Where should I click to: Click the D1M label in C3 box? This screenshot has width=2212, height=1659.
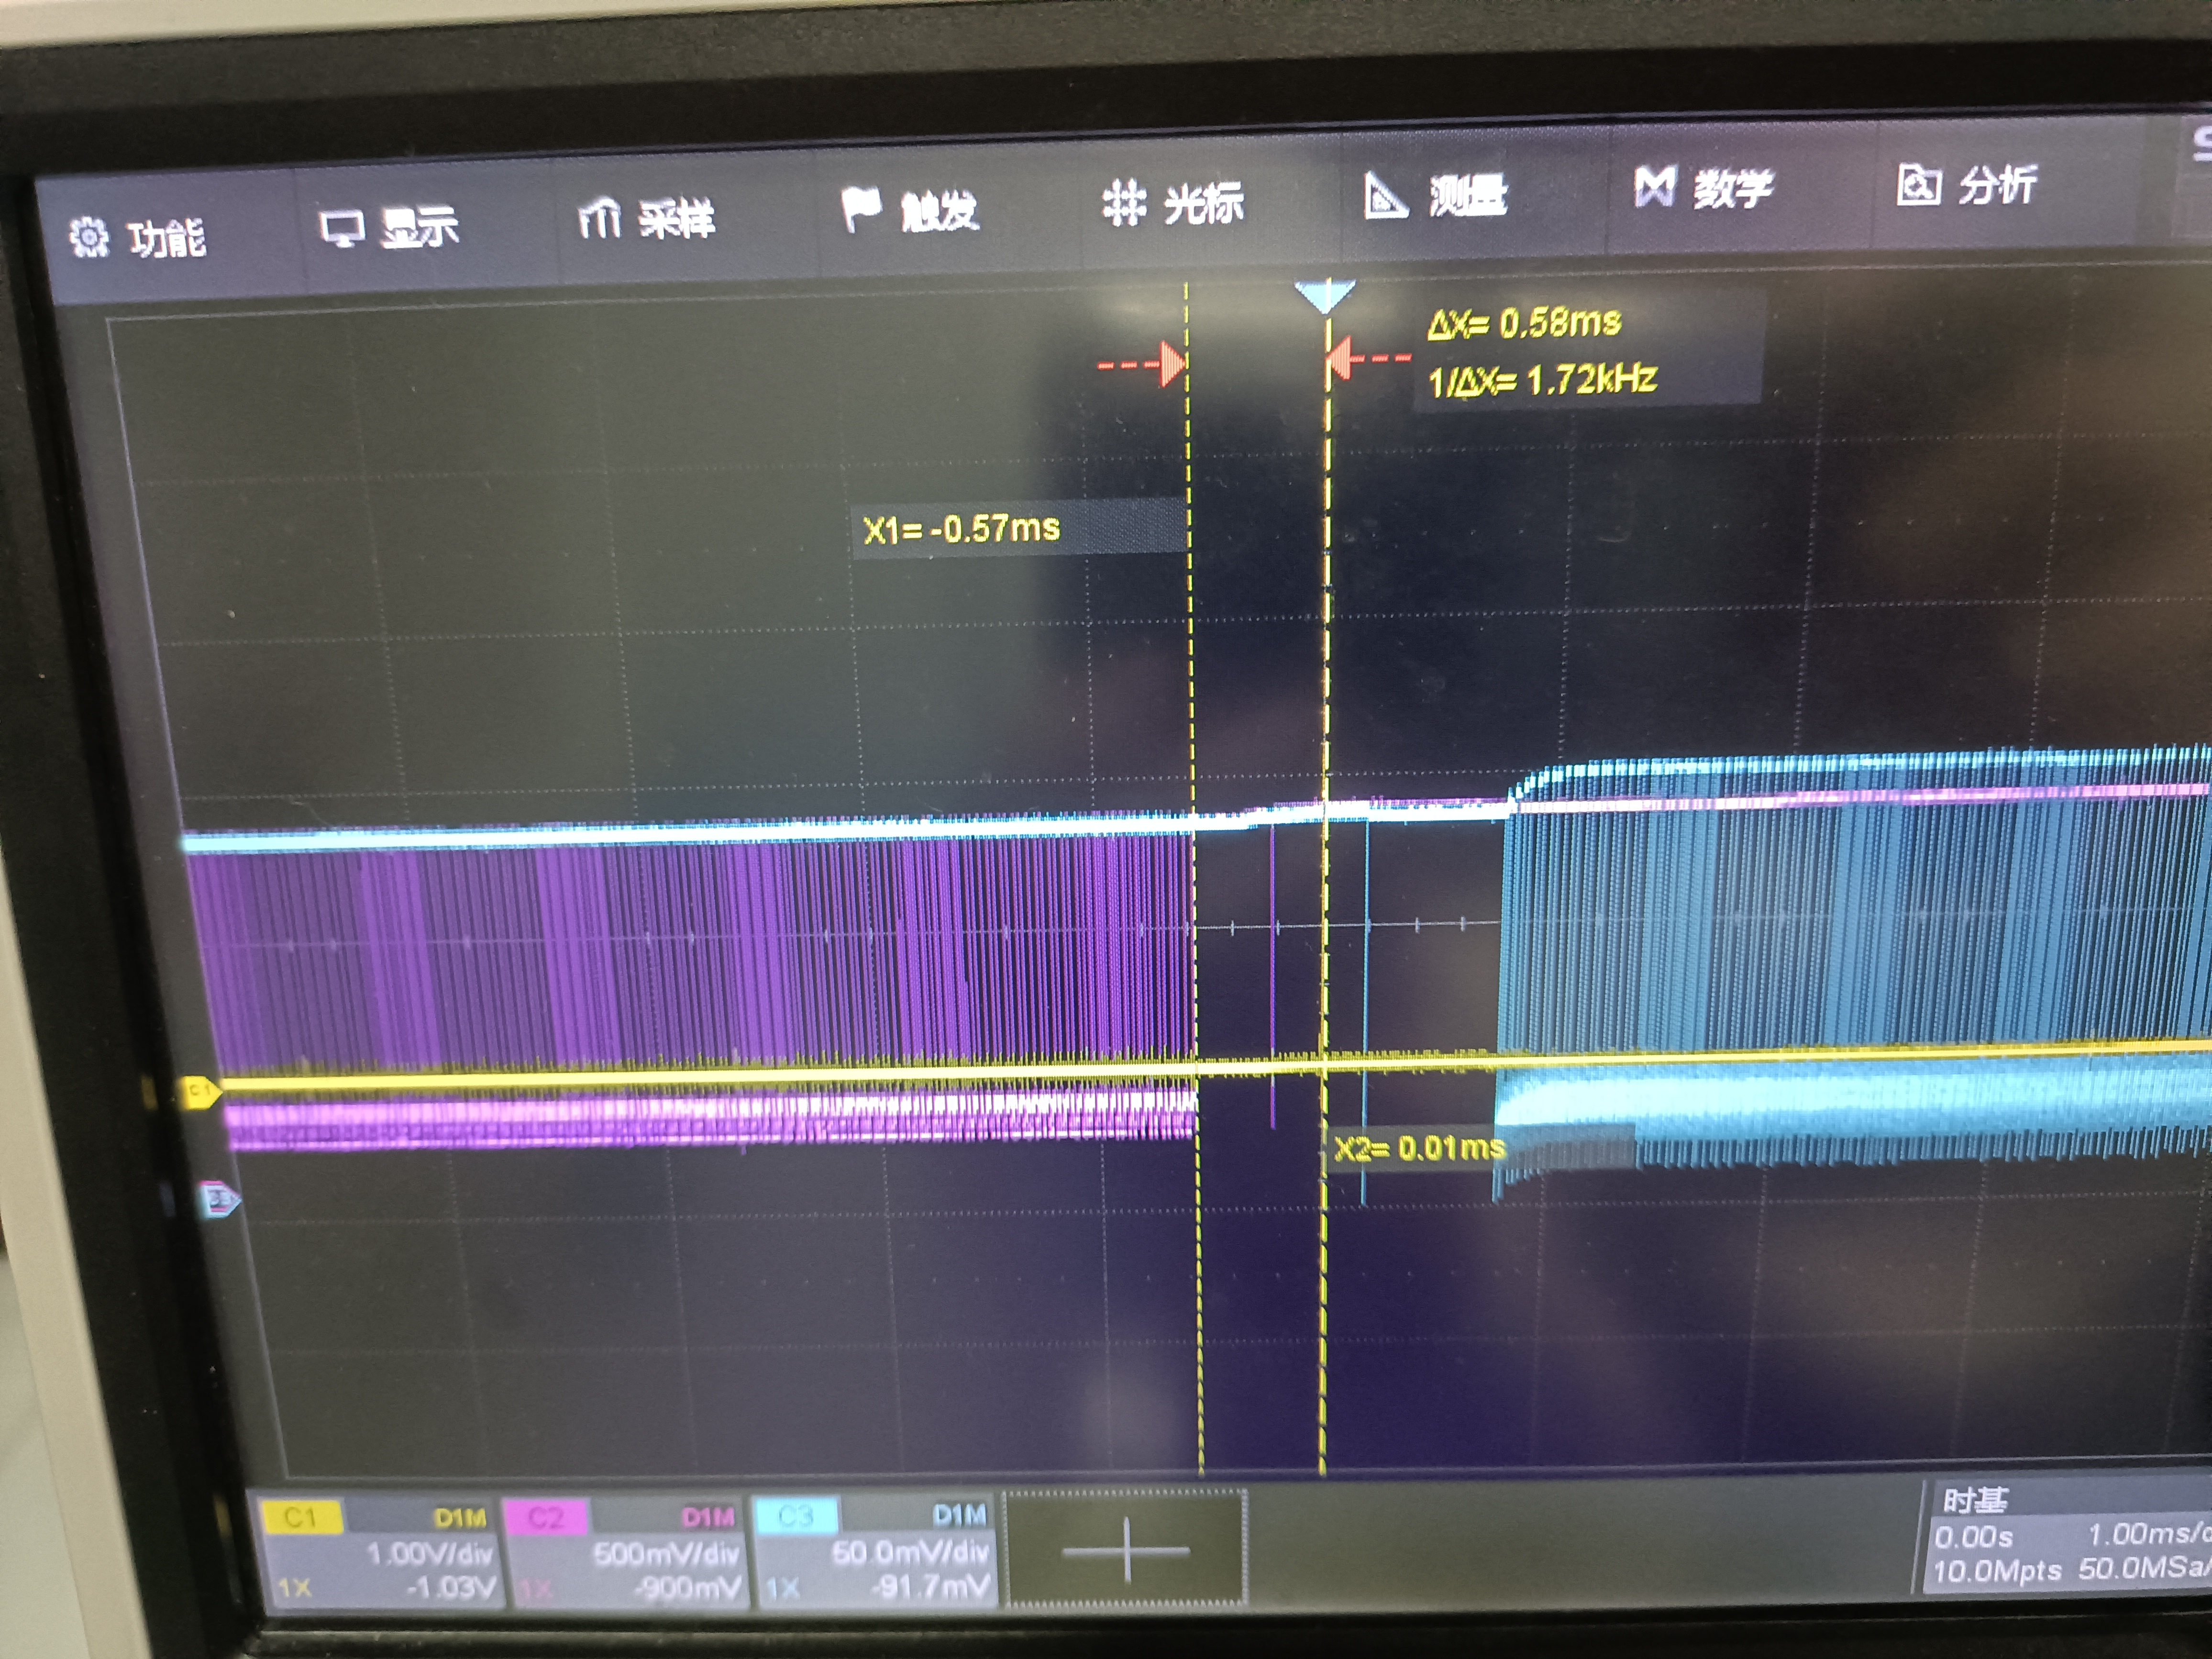[959, 1515]
